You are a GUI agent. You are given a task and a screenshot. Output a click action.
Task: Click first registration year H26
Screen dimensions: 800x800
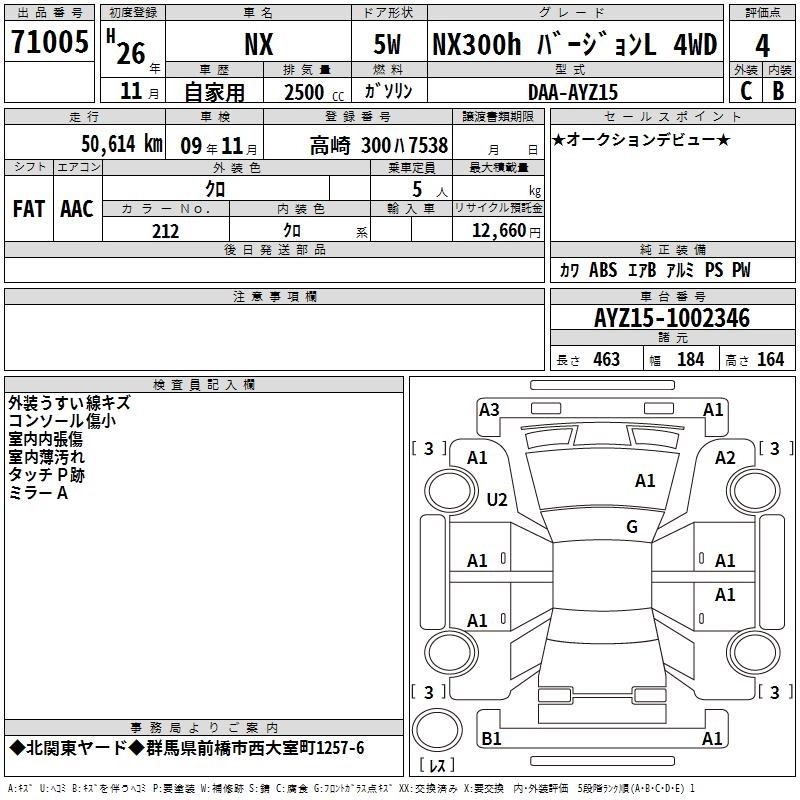click(x=127, y=47)
